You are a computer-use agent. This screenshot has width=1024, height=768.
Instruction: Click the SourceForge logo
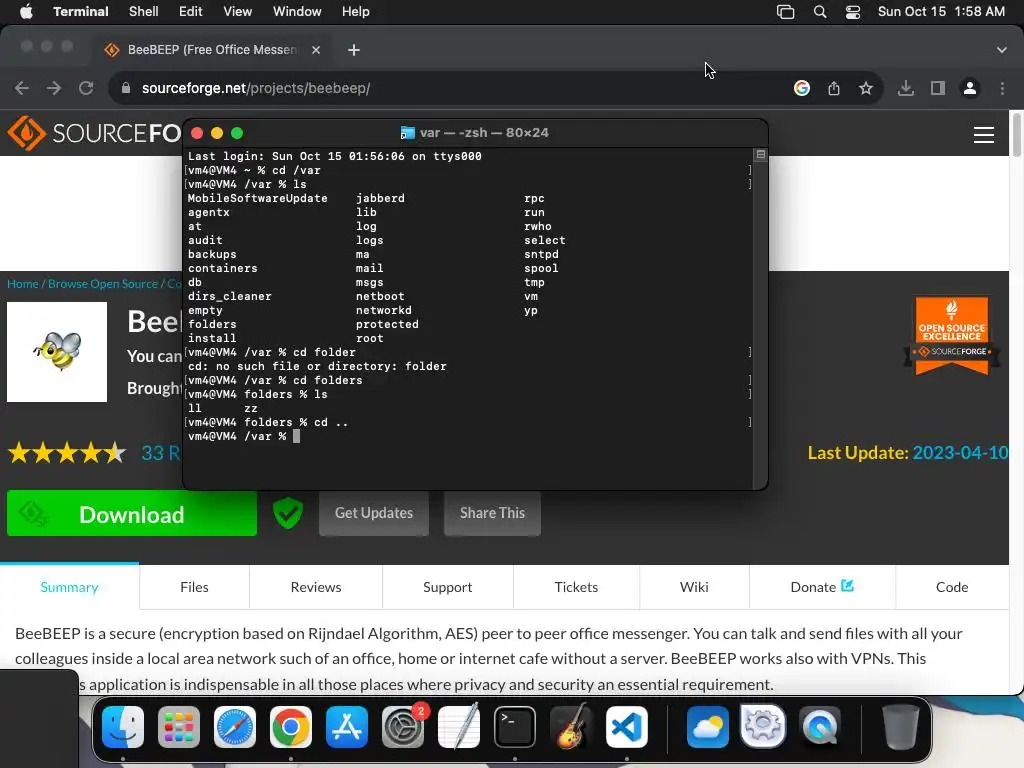94,133
